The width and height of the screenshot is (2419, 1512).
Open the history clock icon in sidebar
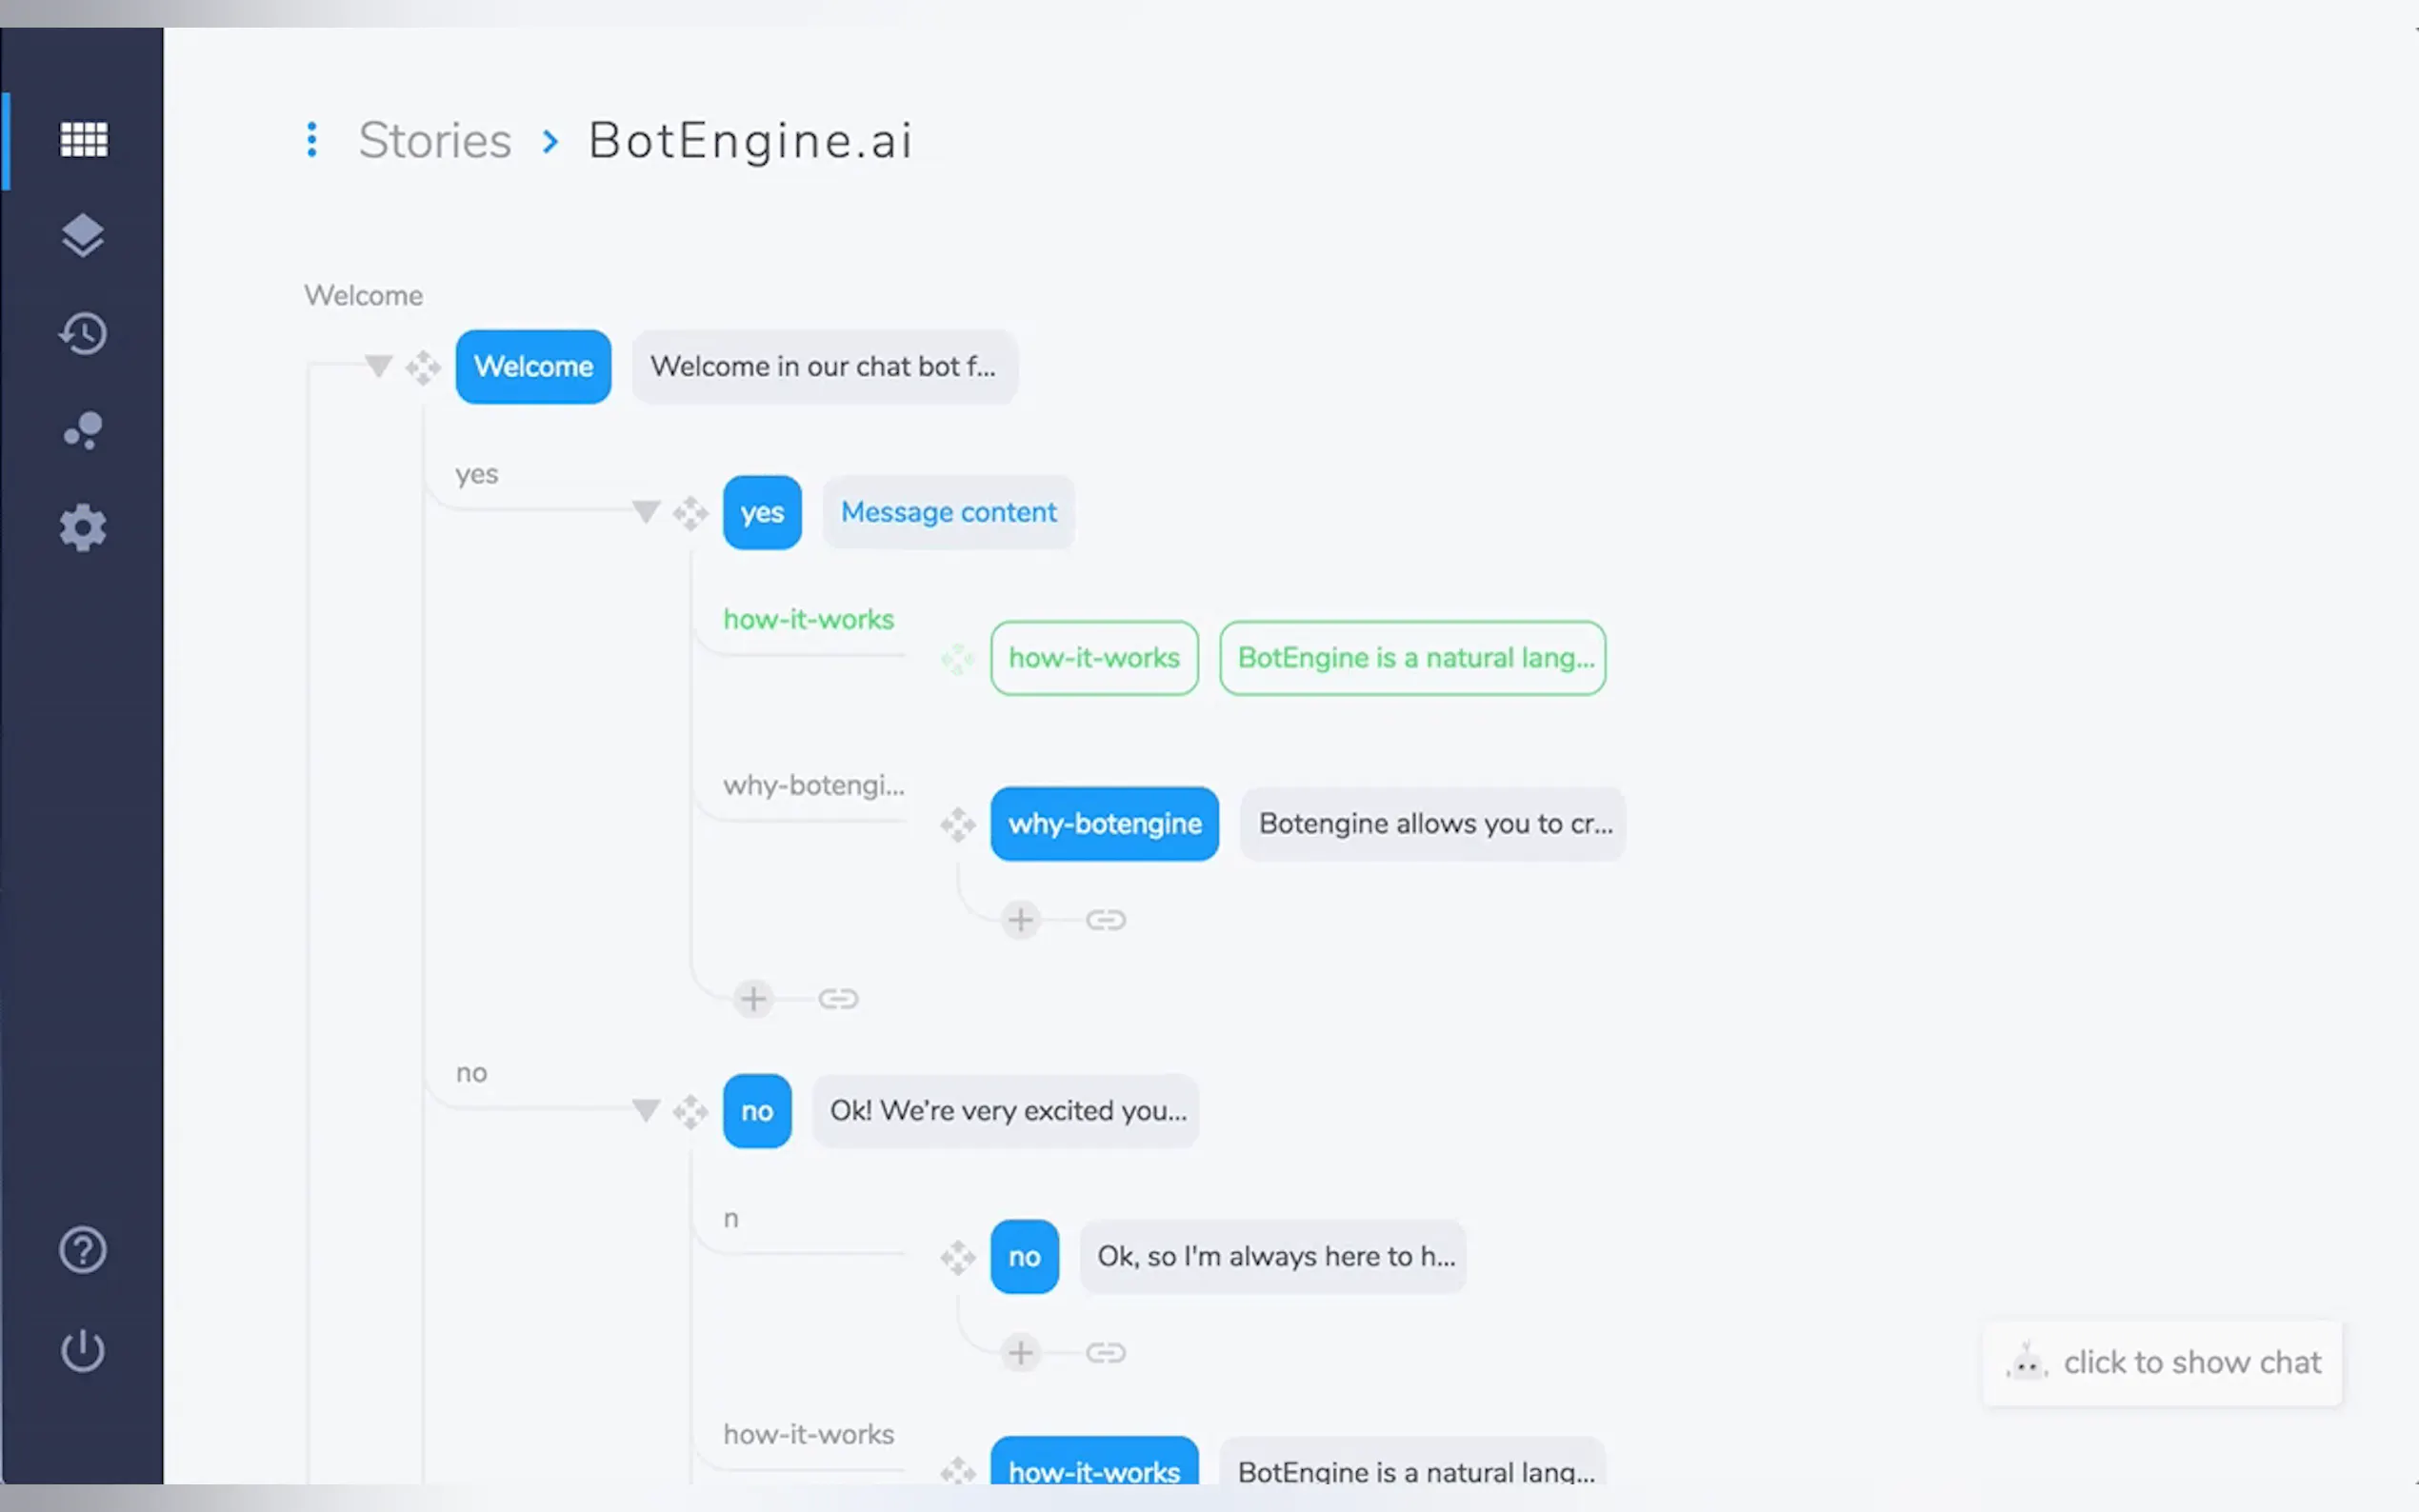coord(83,333)
